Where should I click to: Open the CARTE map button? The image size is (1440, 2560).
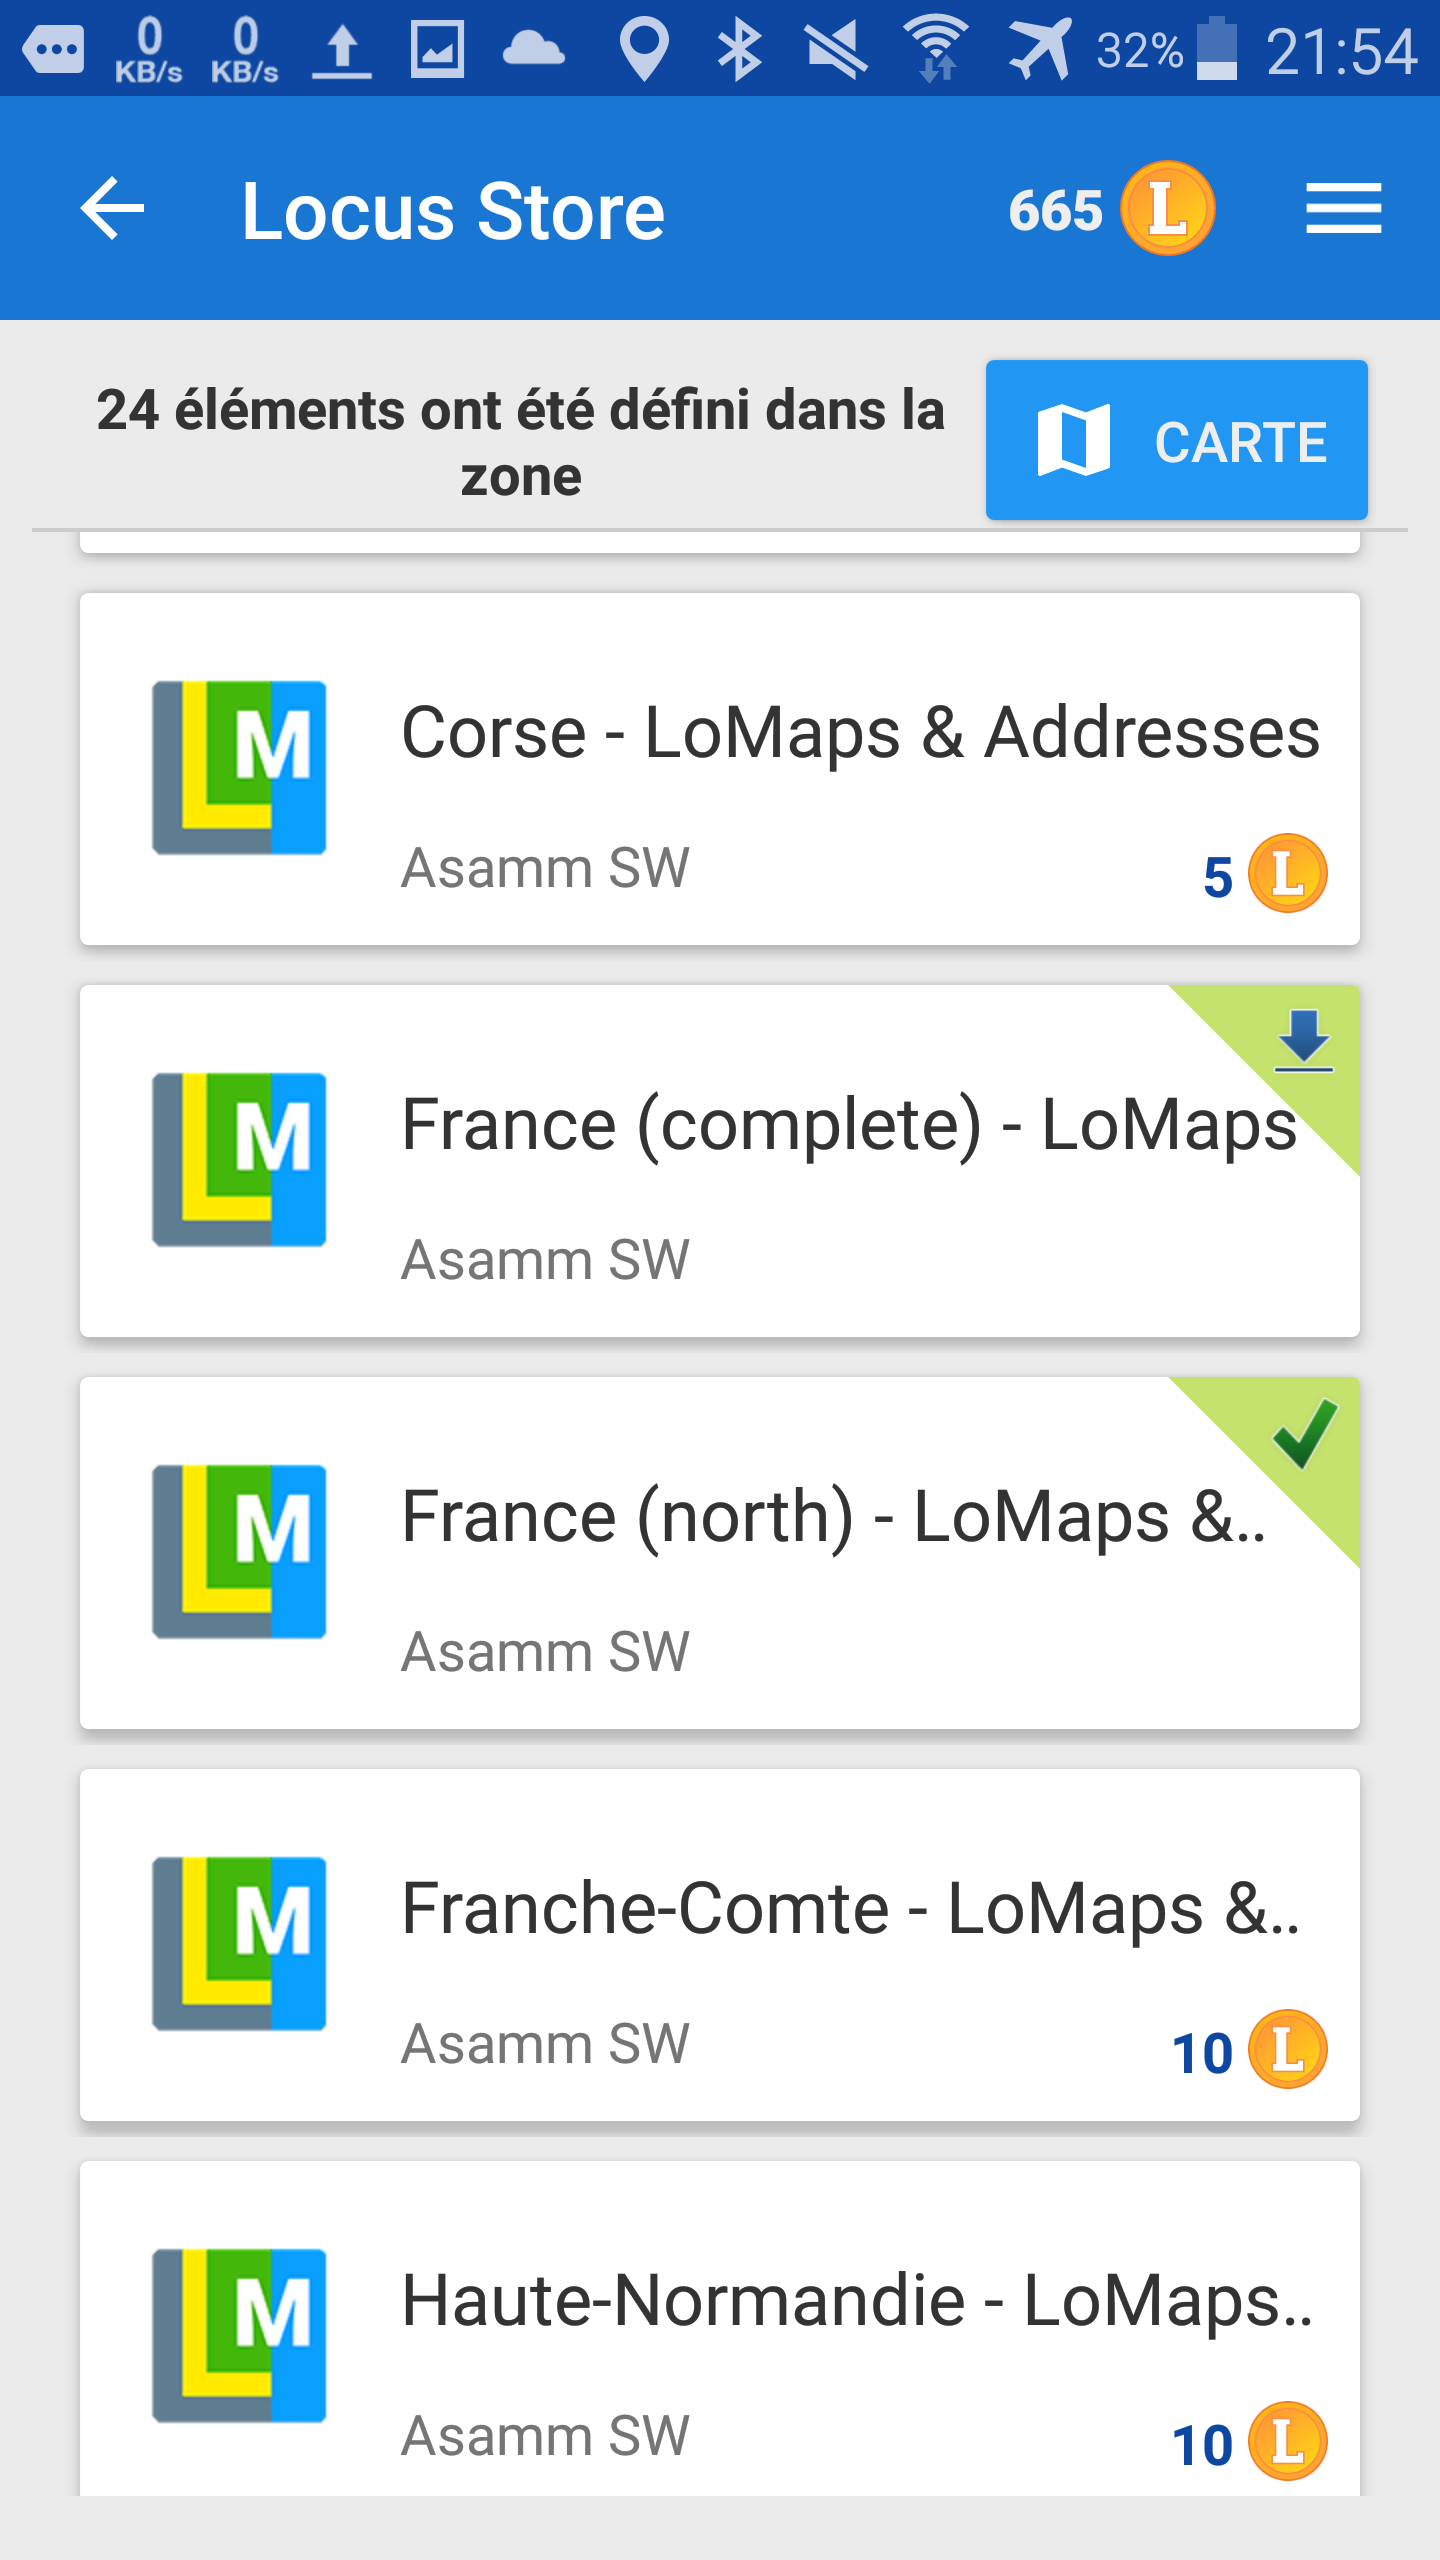coord(1176,440)
